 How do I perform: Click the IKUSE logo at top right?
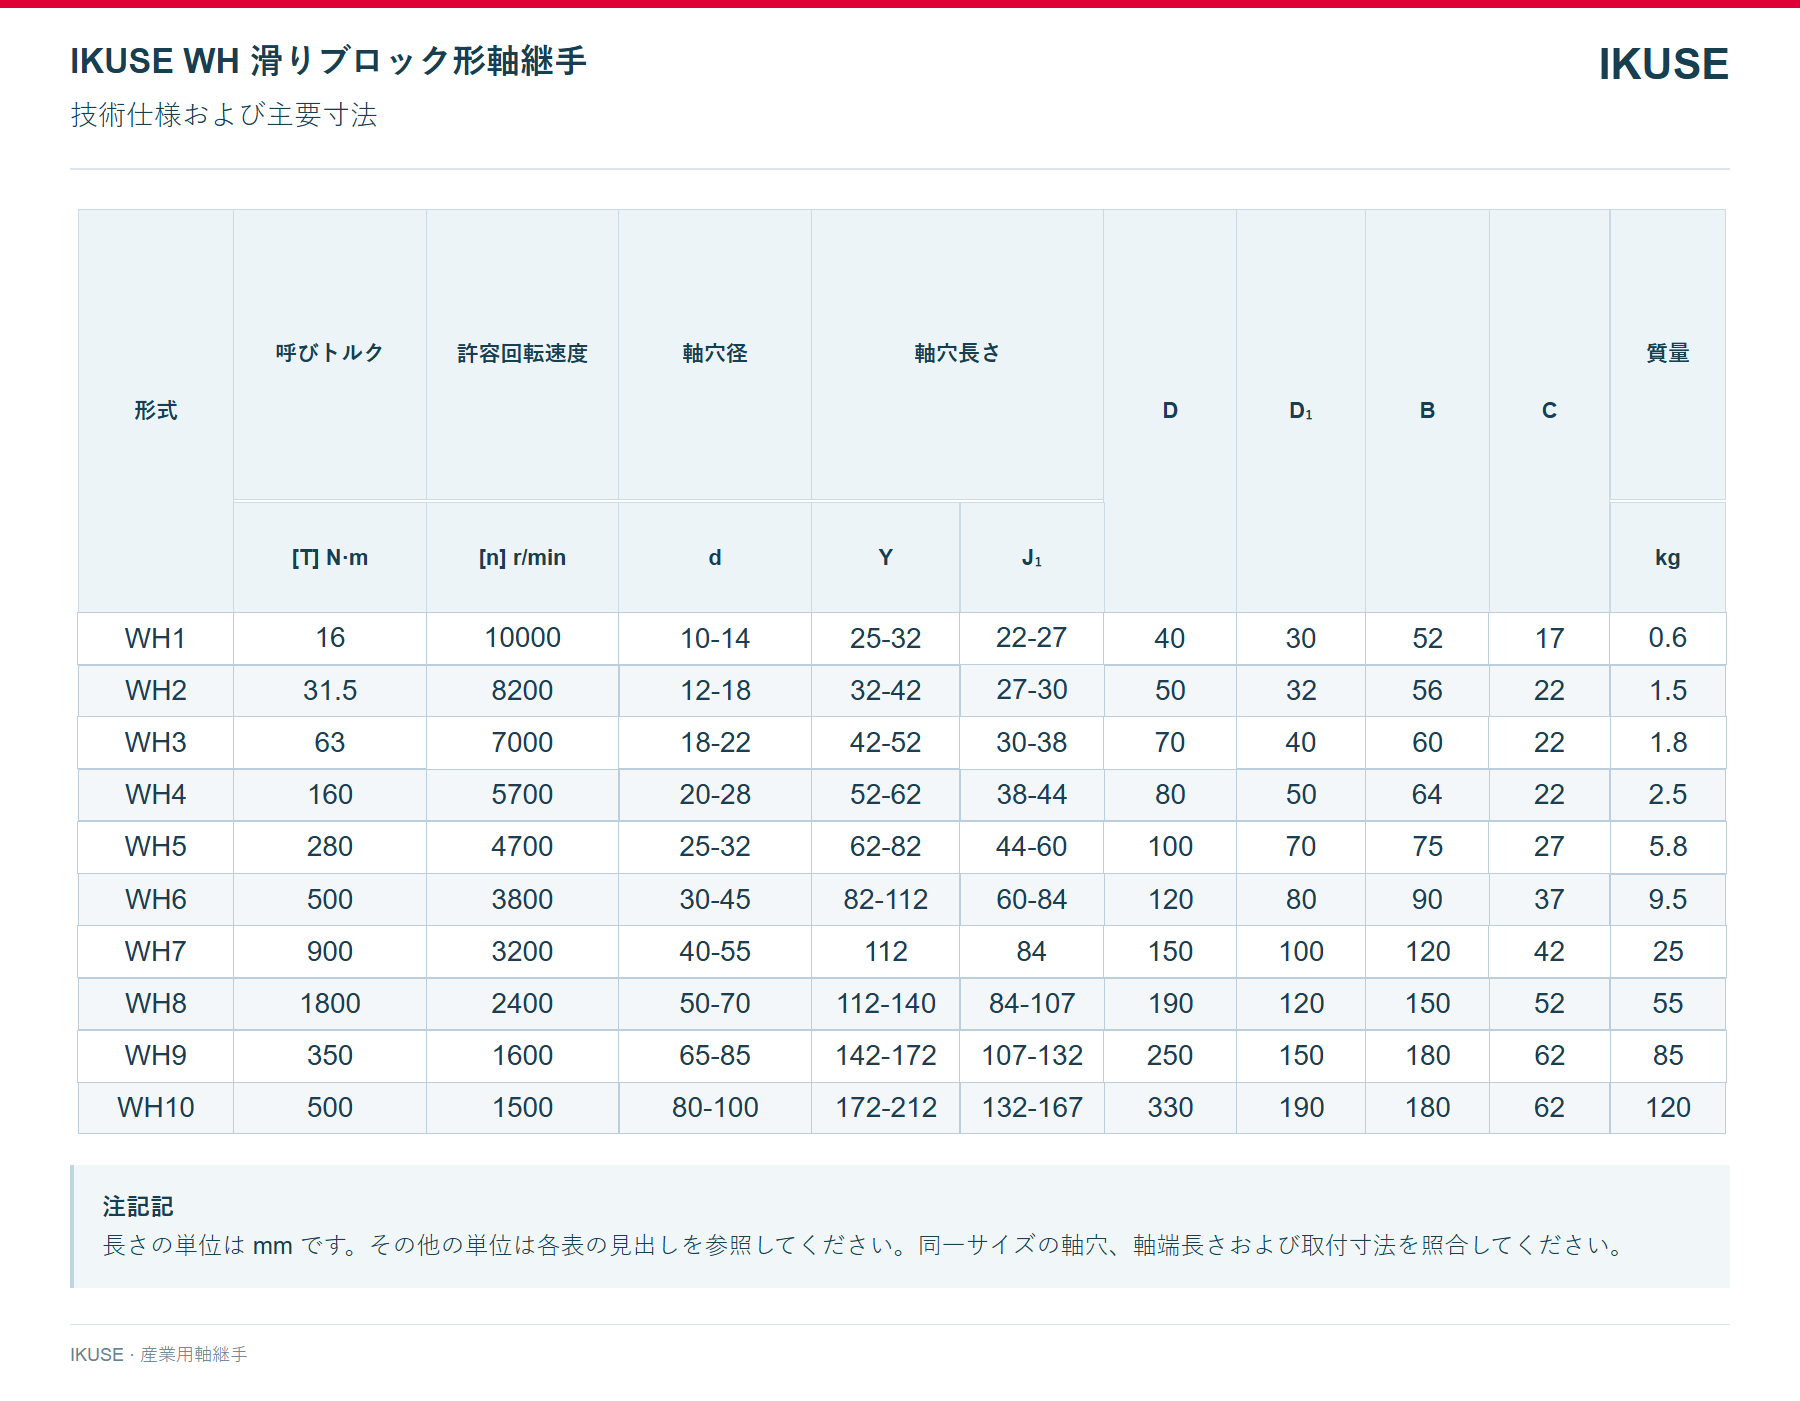1663,64
